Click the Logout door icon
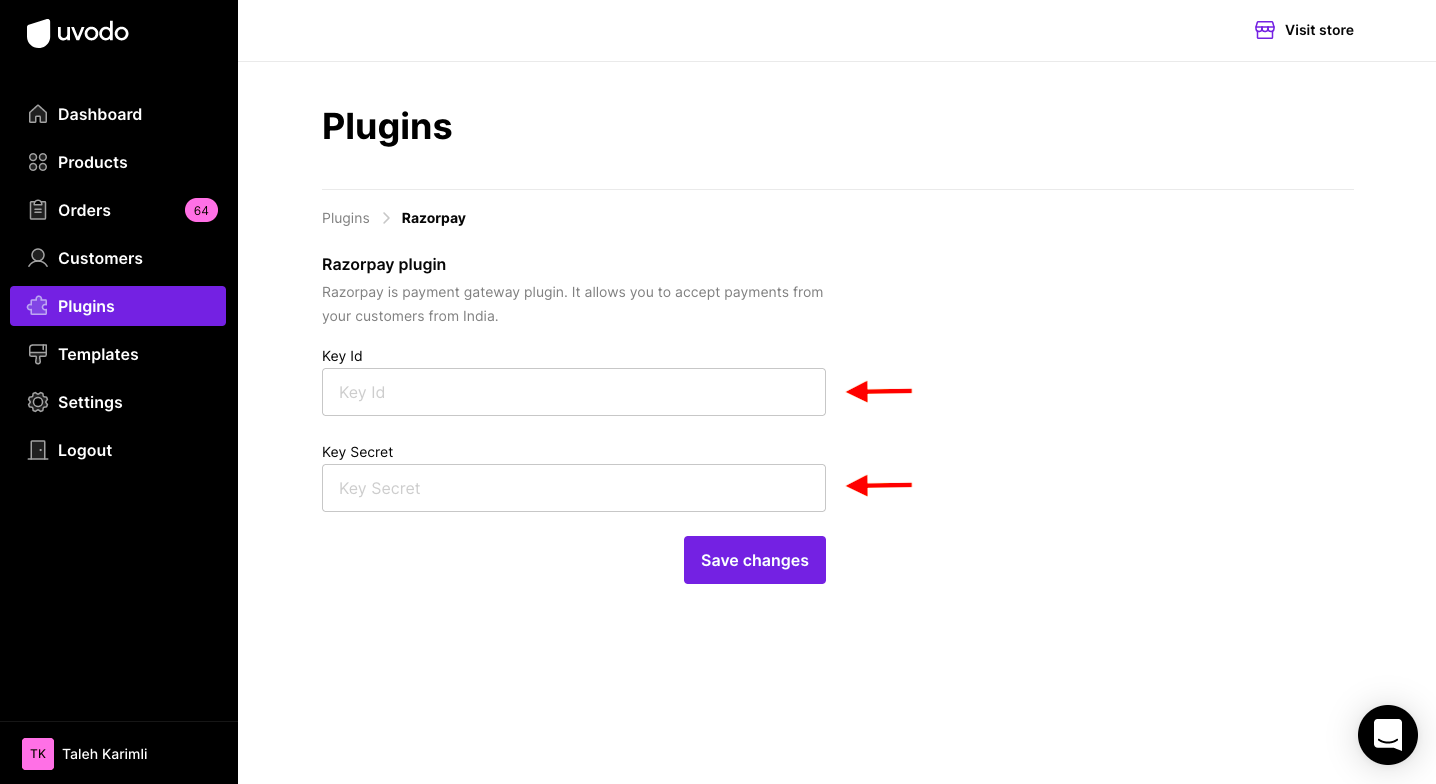 point(38,450)
